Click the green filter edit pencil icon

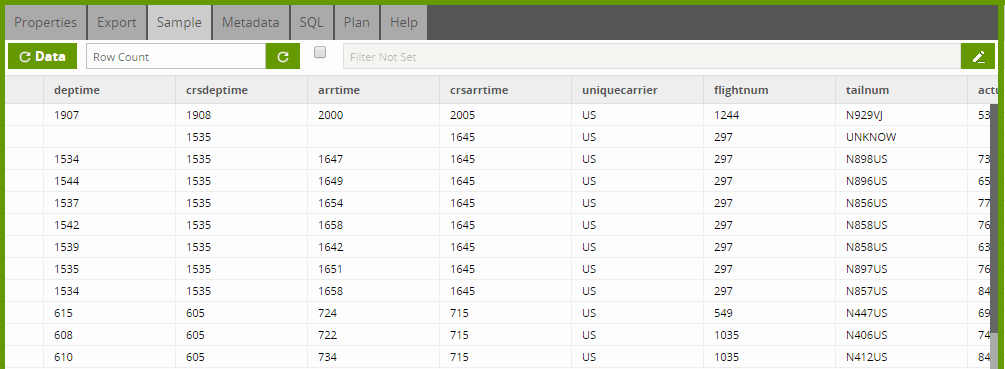tap(978, 56)
